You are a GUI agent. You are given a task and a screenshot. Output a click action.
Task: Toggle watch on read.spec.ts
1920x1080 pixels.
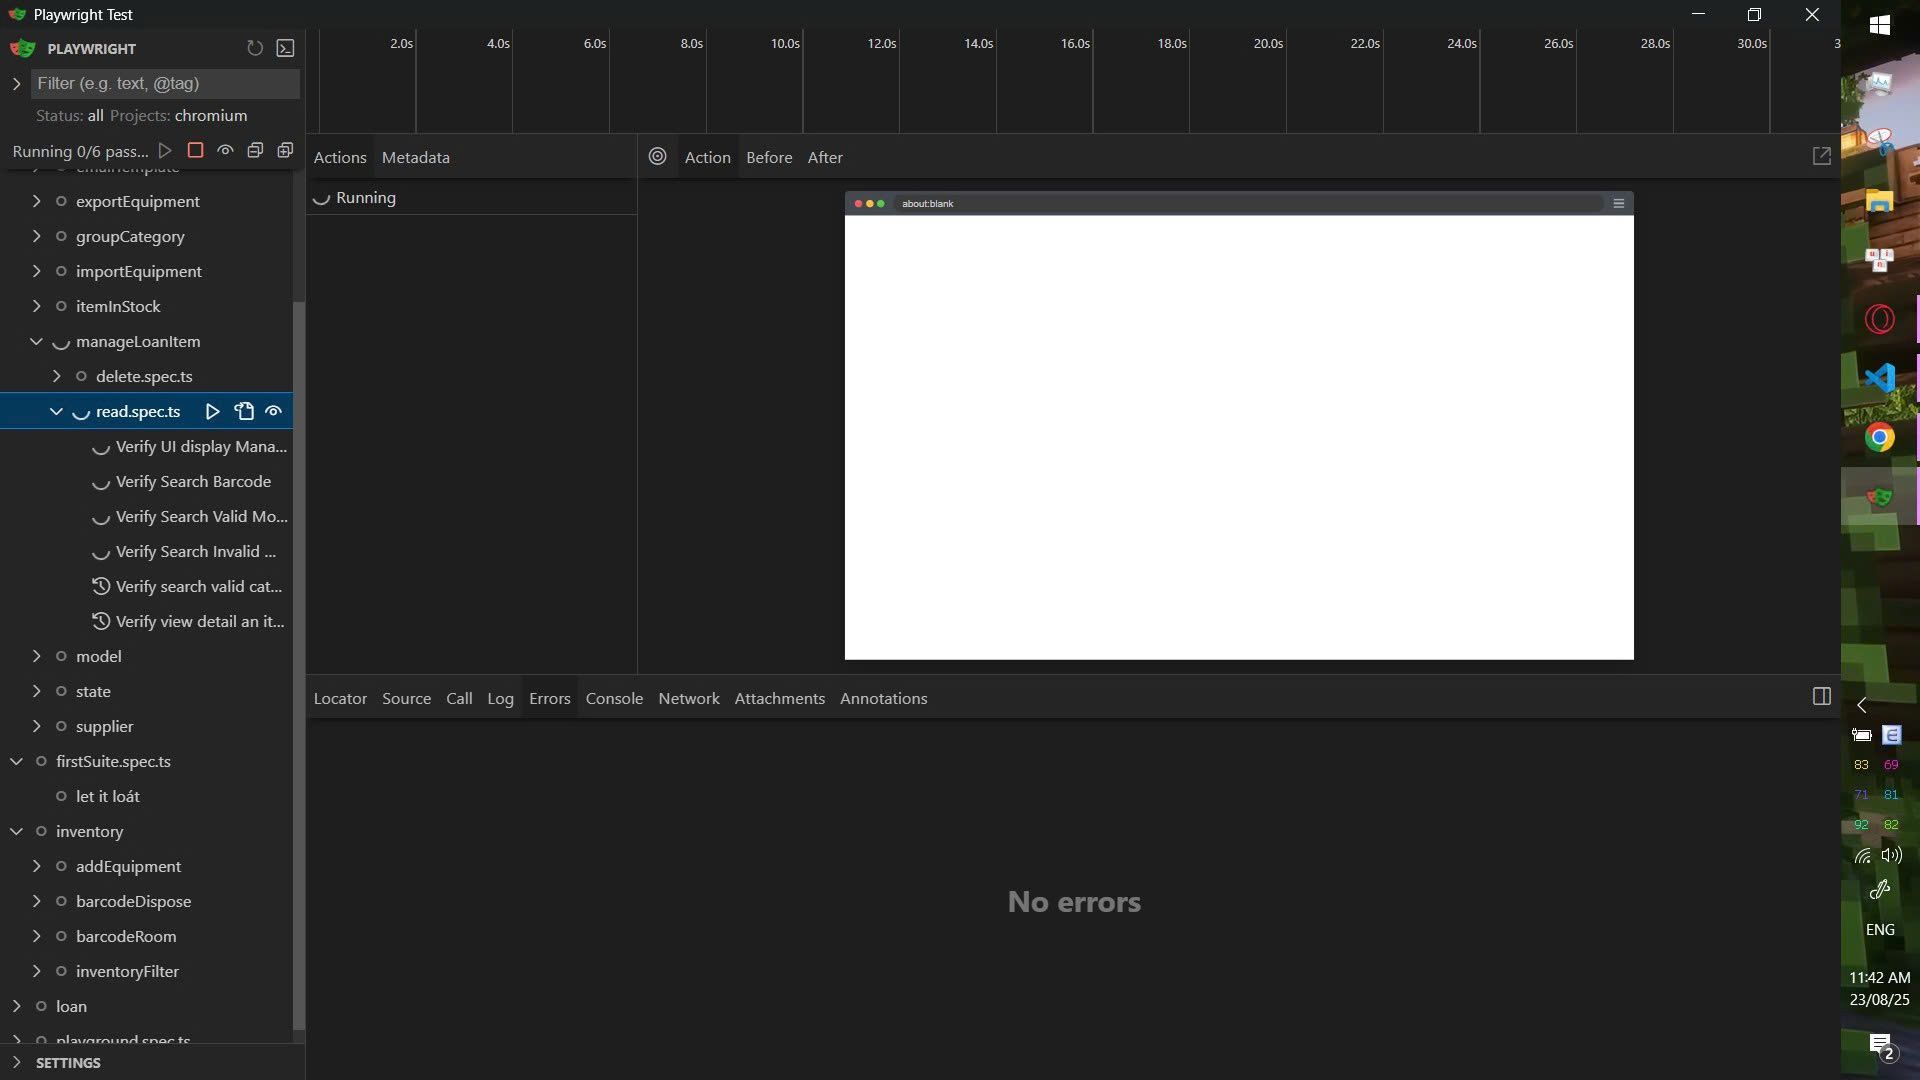[274, 411]
